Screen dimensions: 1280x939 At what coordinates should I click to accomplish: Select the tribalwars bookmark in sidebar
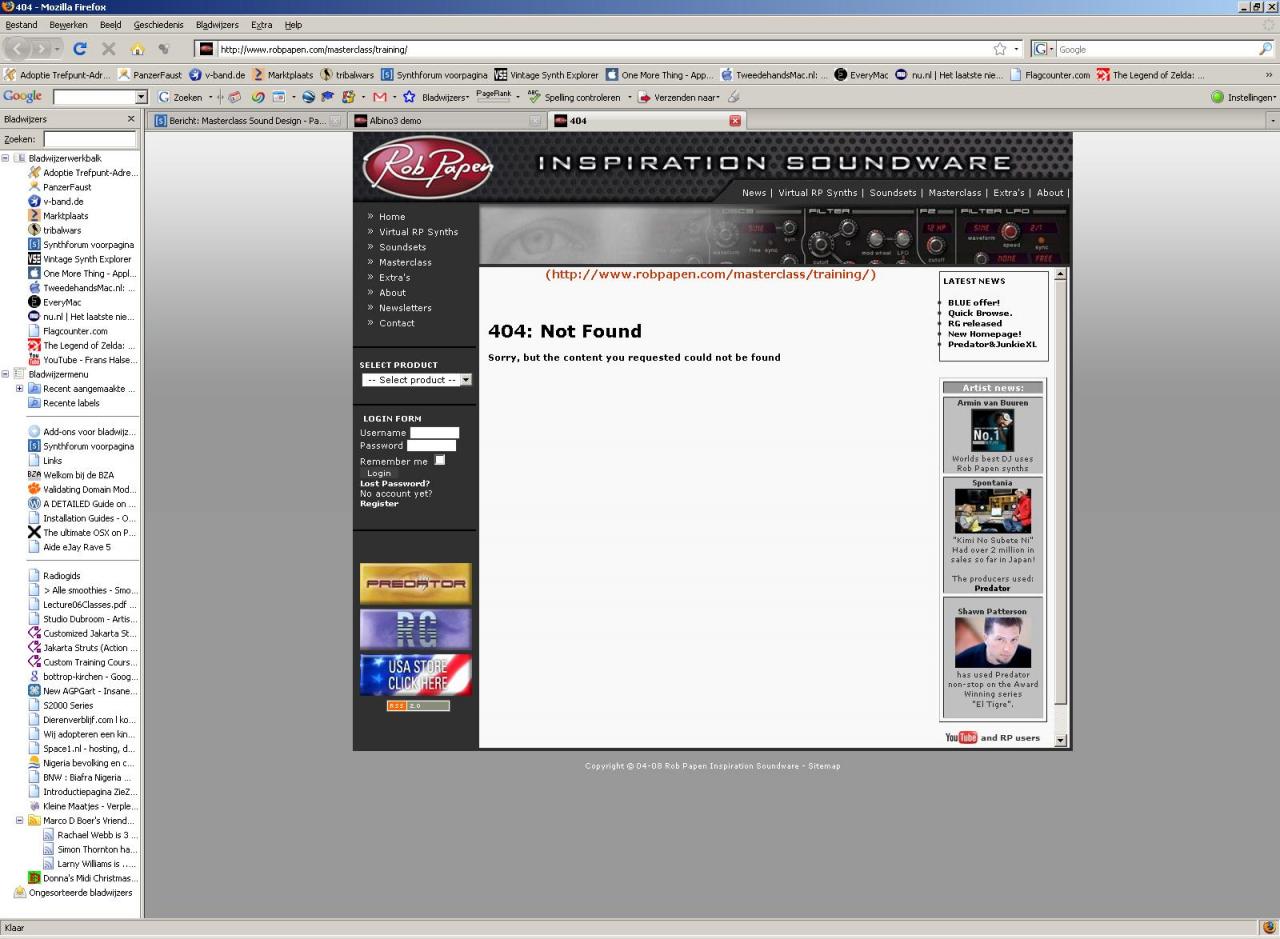[x=55, y=230]
